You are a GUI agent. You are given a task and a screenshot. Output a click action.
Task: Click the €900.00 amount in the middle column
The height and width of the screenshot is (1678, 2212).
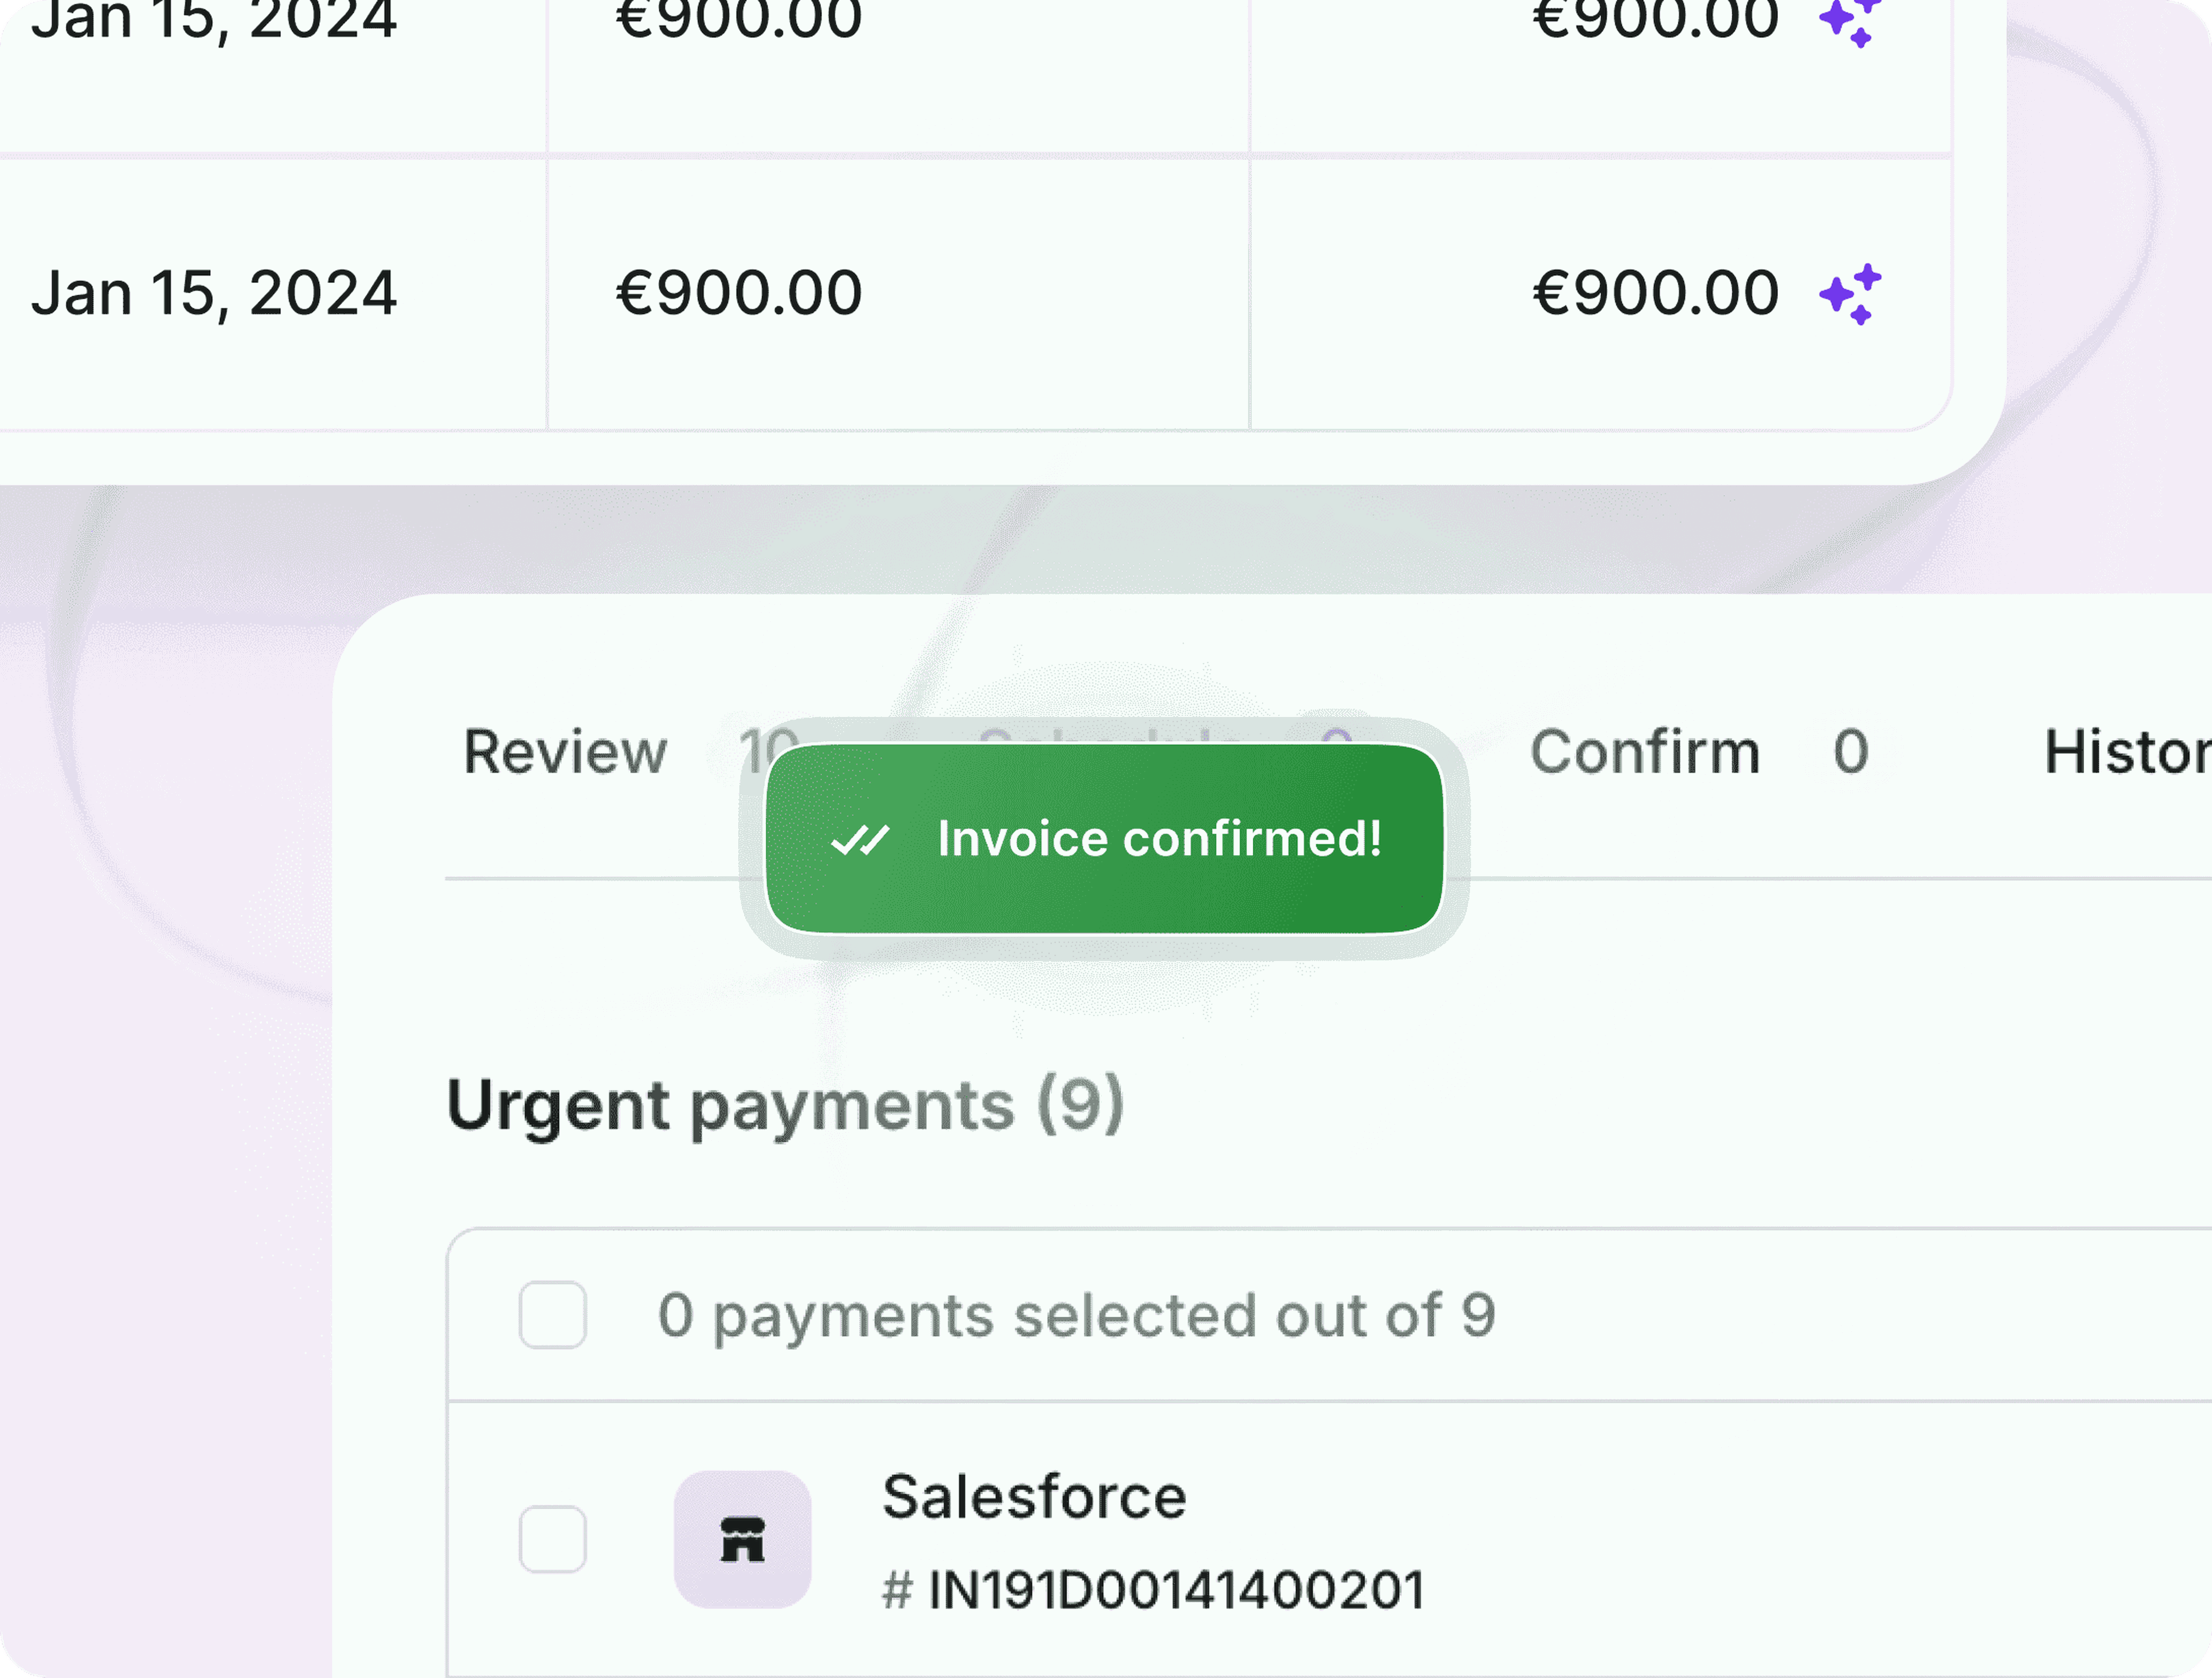[739, 293]
